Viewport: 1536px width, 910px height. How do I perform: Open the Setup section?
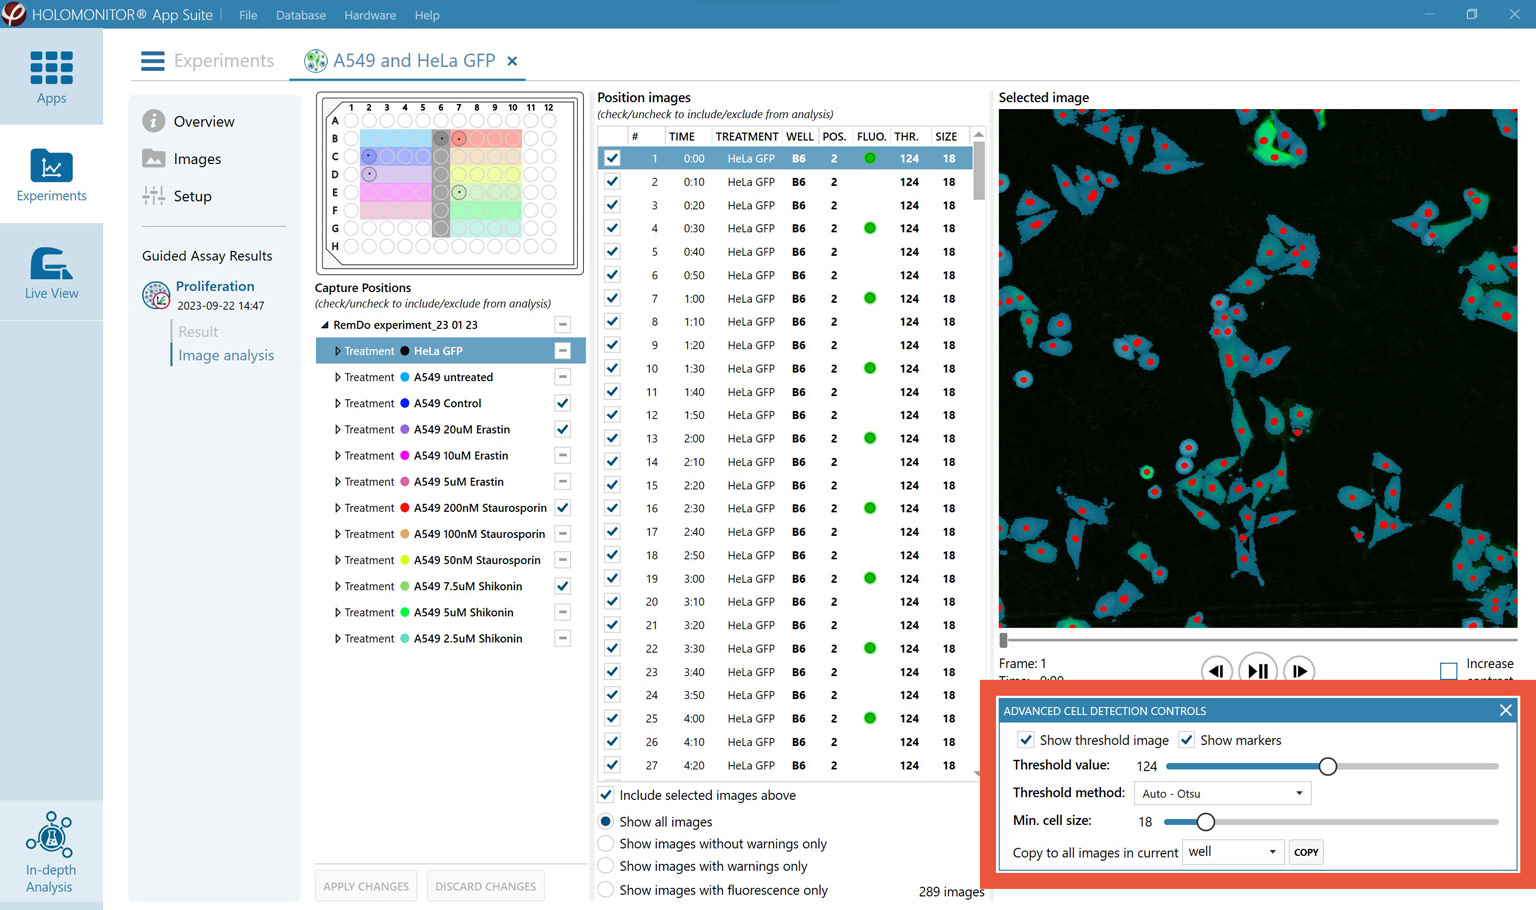click(193, 196)
